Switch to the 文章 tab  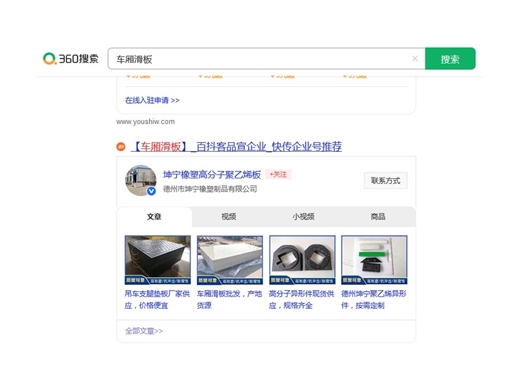click(x=154, y=217)
